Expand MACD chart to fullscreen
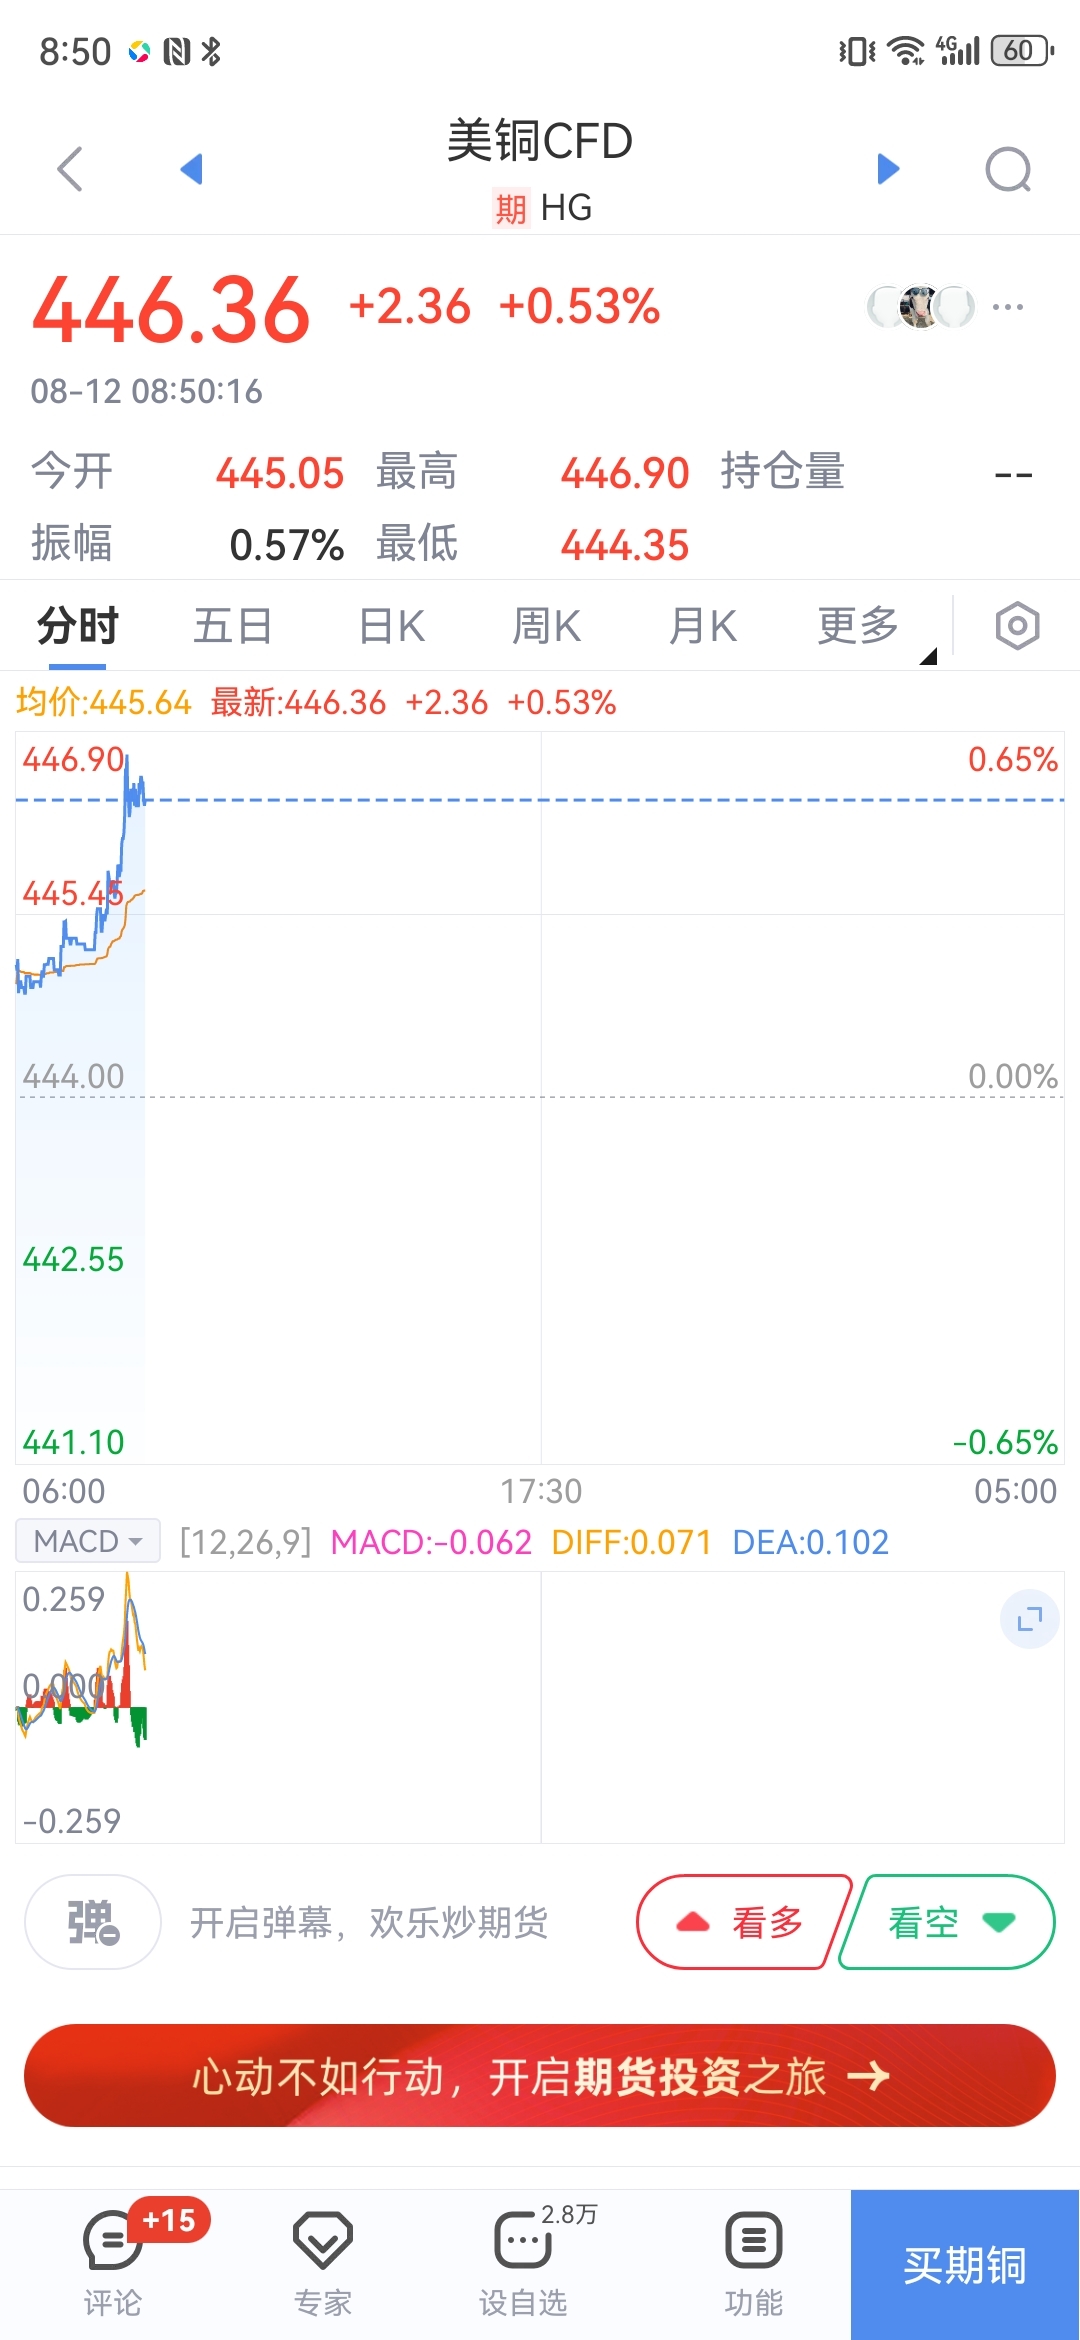The width and height of the screenshot is (1080, 2340). tap(1029, 1618)
